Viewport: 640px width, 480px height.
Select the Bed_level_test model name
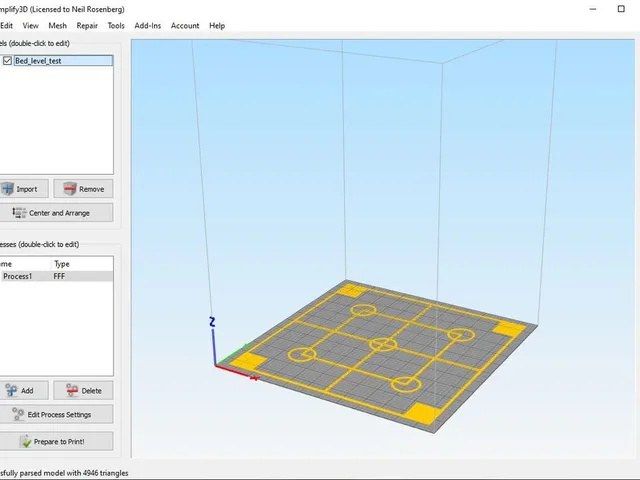pos(63,61)
